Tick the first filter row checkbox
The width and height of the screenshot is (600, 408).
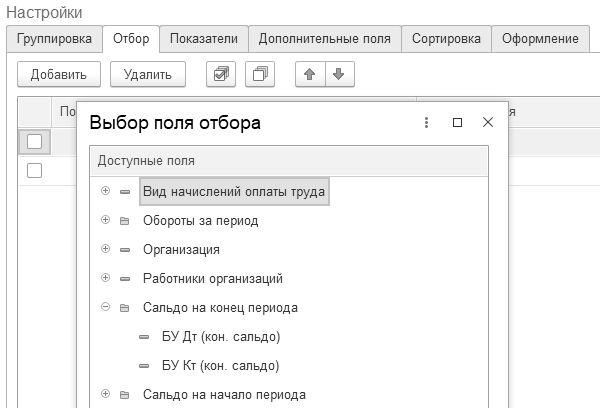click(x=34, y=171)
